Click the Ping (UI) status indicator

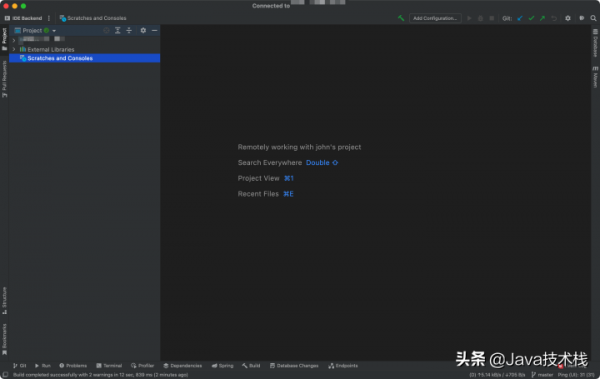tap(576, 375)
